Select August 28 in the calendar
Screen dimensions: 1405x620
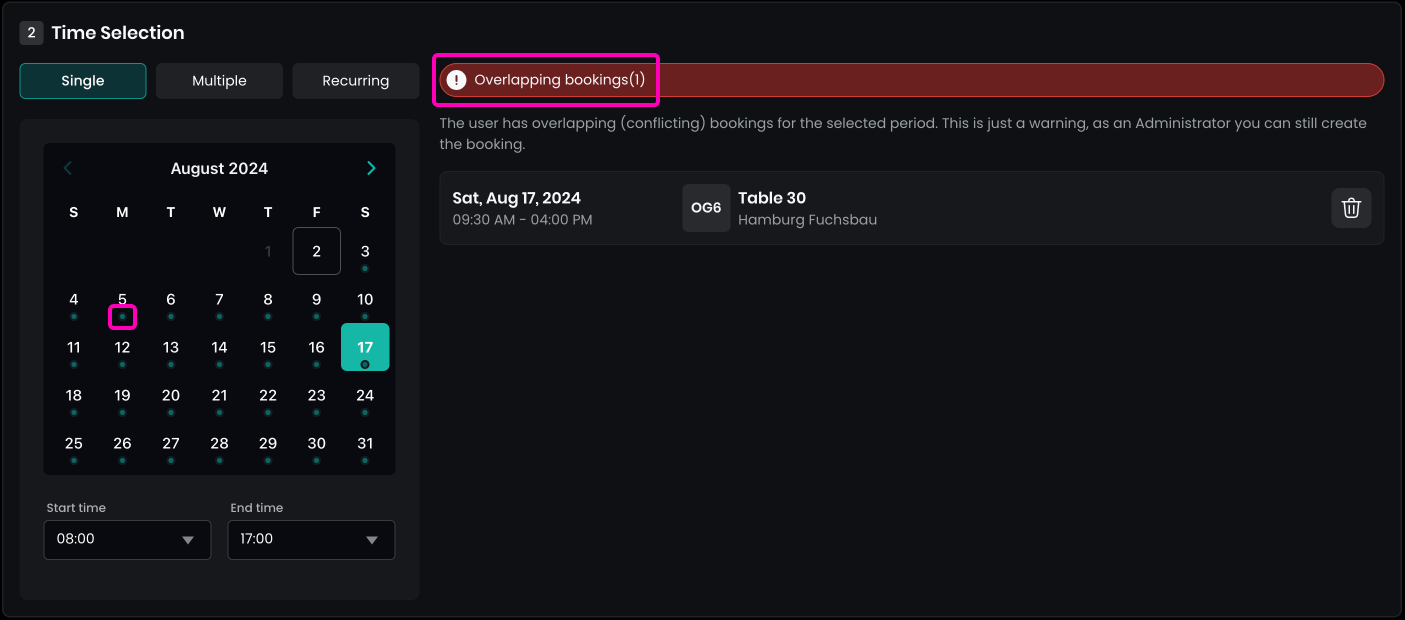219,443
